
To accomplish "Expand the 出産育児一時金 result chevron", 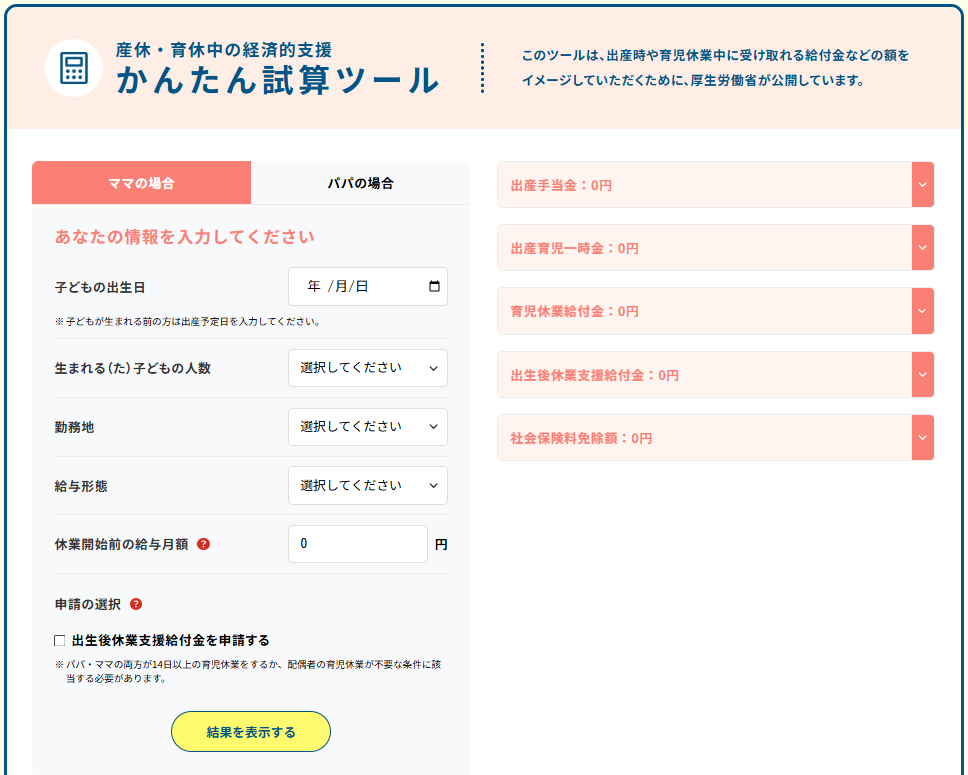I will (x=922, y=248).
